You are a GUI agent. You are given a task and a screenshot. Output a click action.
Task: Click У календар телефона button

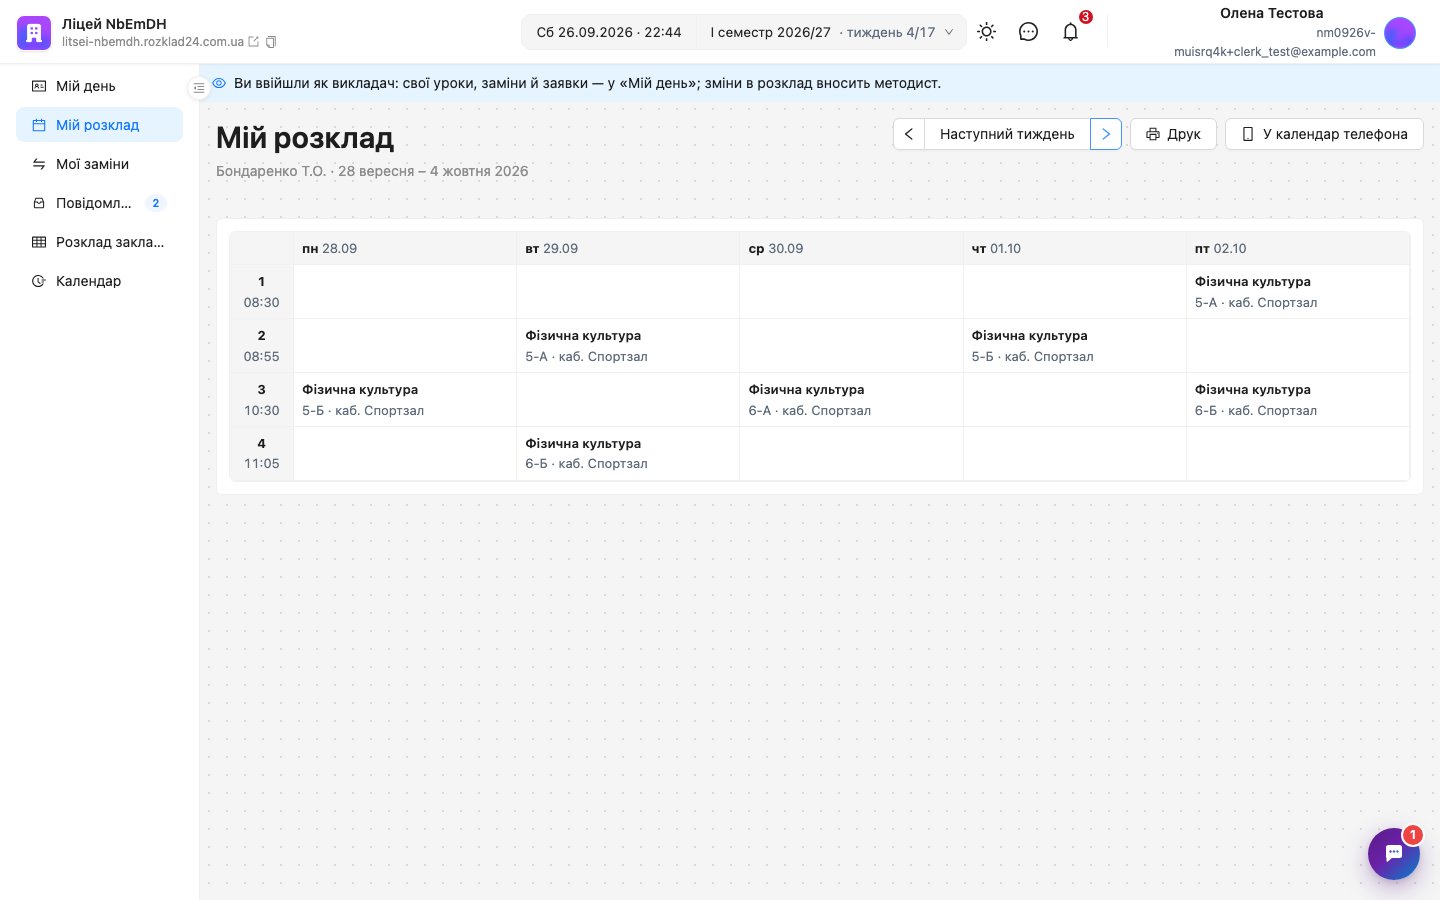coord(1324,134)
